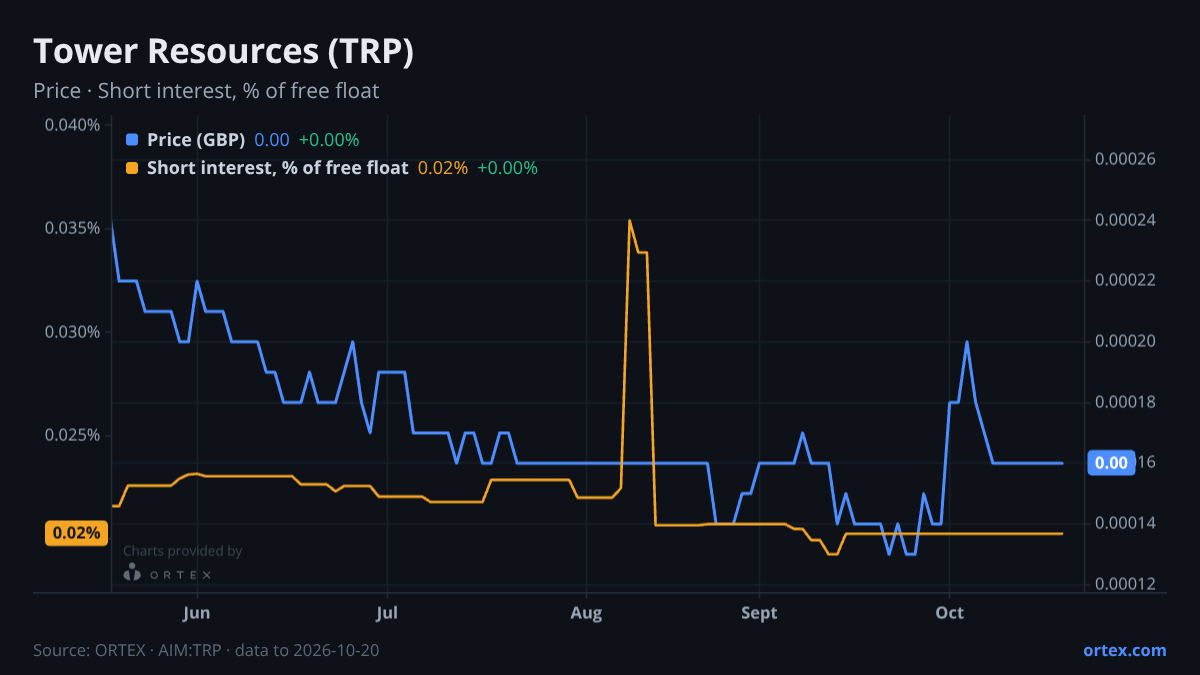The width and height of the screenshot is (1200, 675).
Task: Click the 0.030% left axis label
Action: (72, 332)
